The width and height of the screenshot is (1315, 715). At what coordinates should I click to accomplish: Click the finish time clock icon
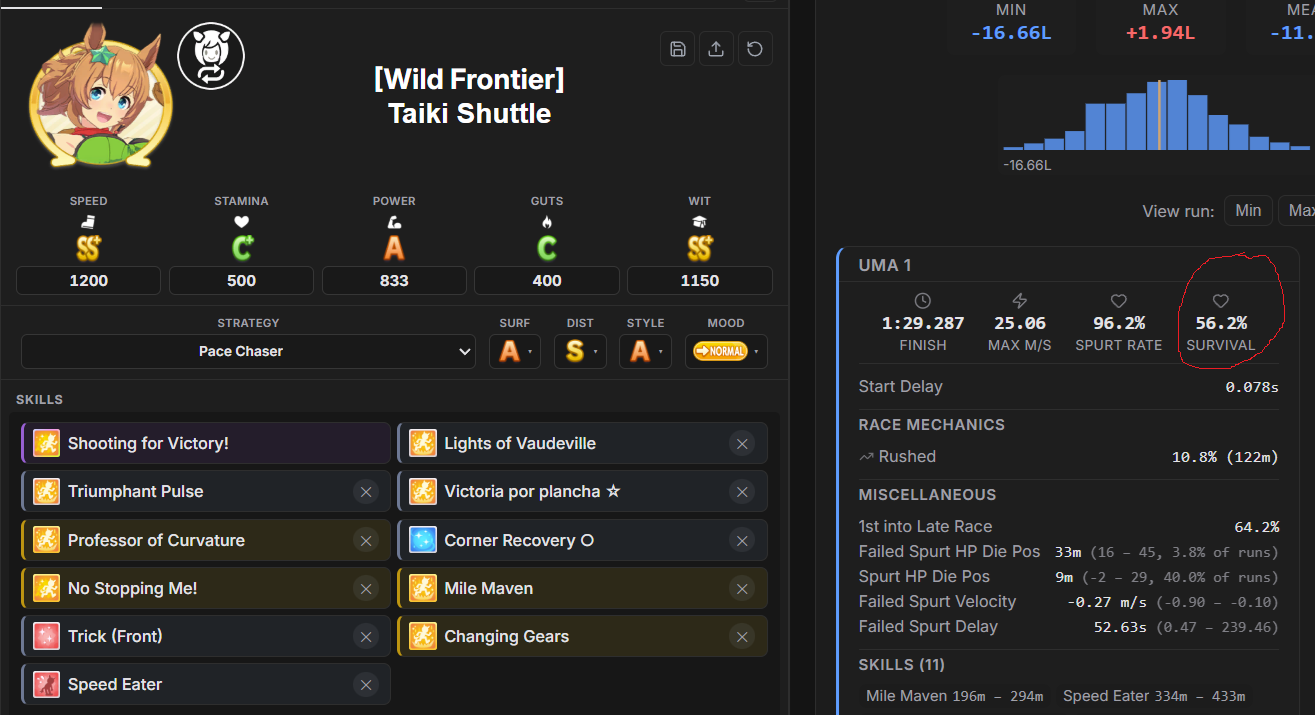(x=922, y=301)
